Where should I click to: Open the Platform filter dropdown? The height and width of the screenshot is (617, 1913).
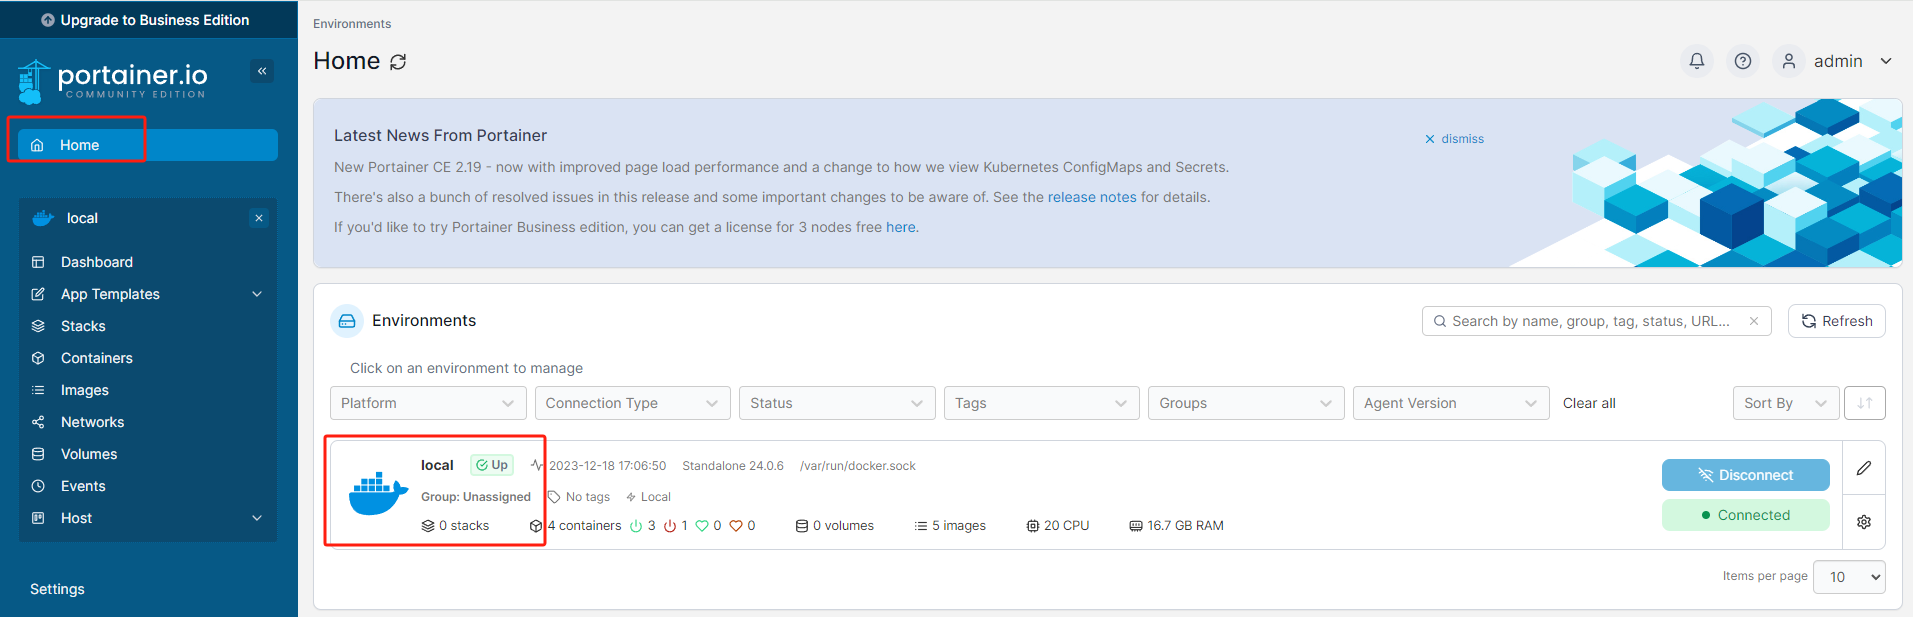(428, 403)
